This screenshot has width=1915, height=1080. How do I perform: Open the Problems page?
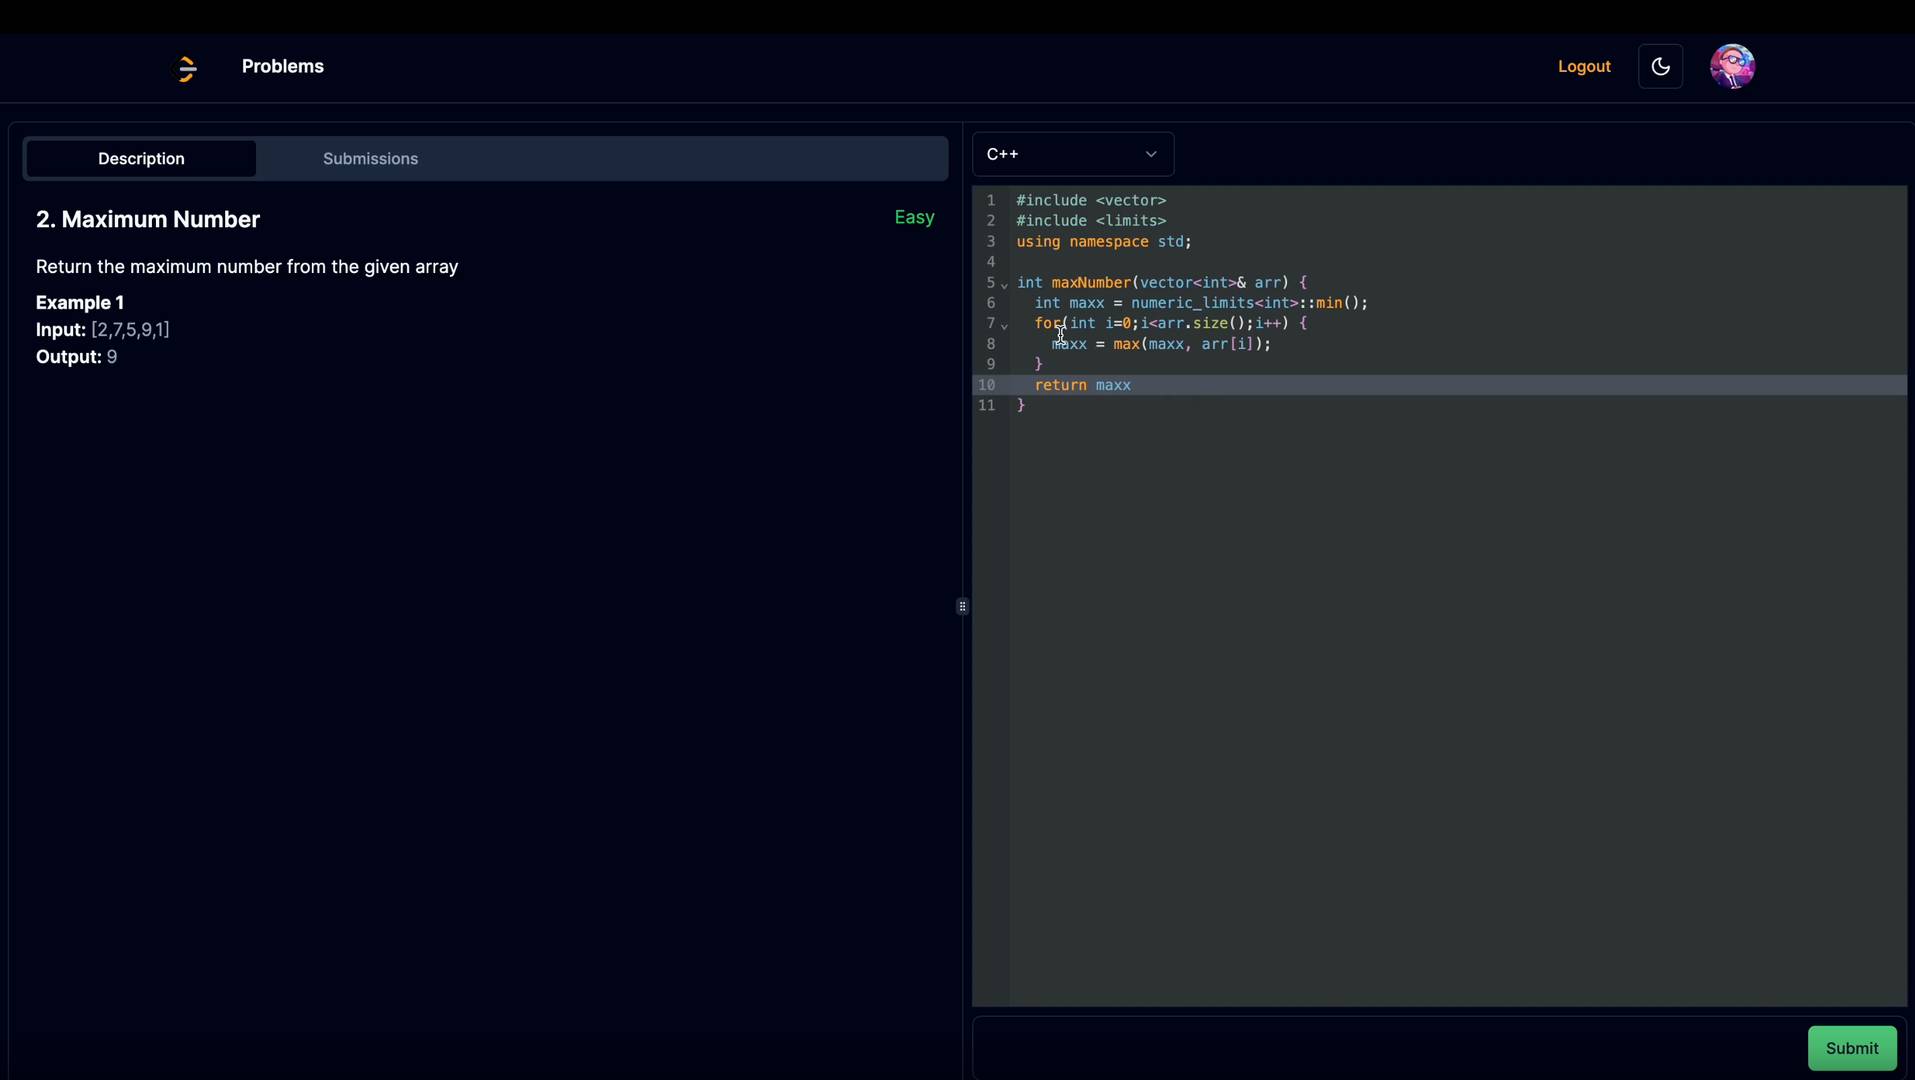point(282,67)
